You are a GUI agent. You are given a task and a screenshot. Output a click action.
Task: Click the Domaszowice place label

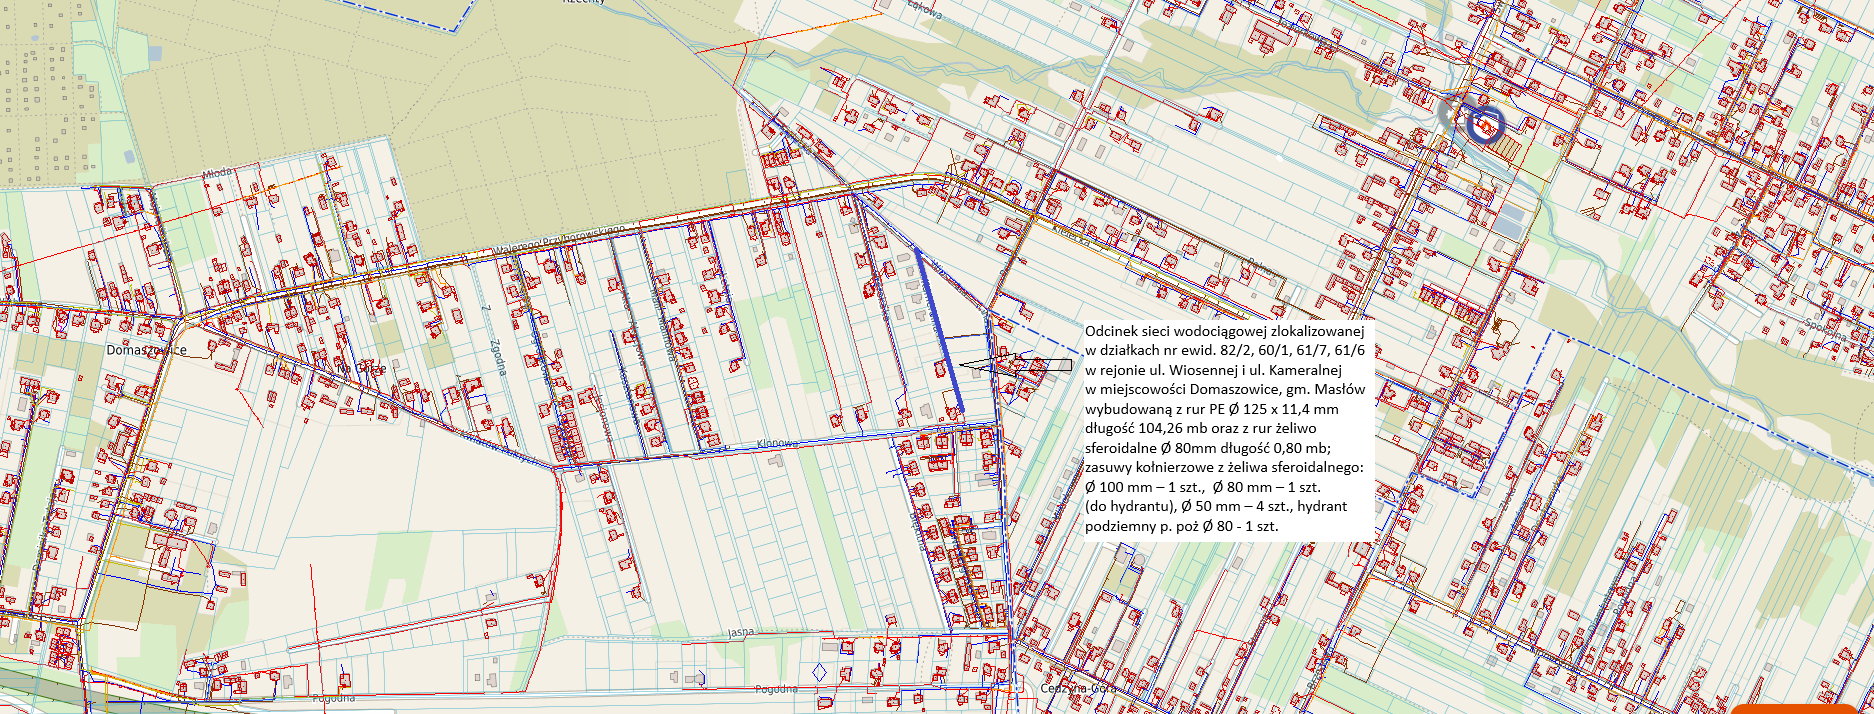(x=146, y=350)
